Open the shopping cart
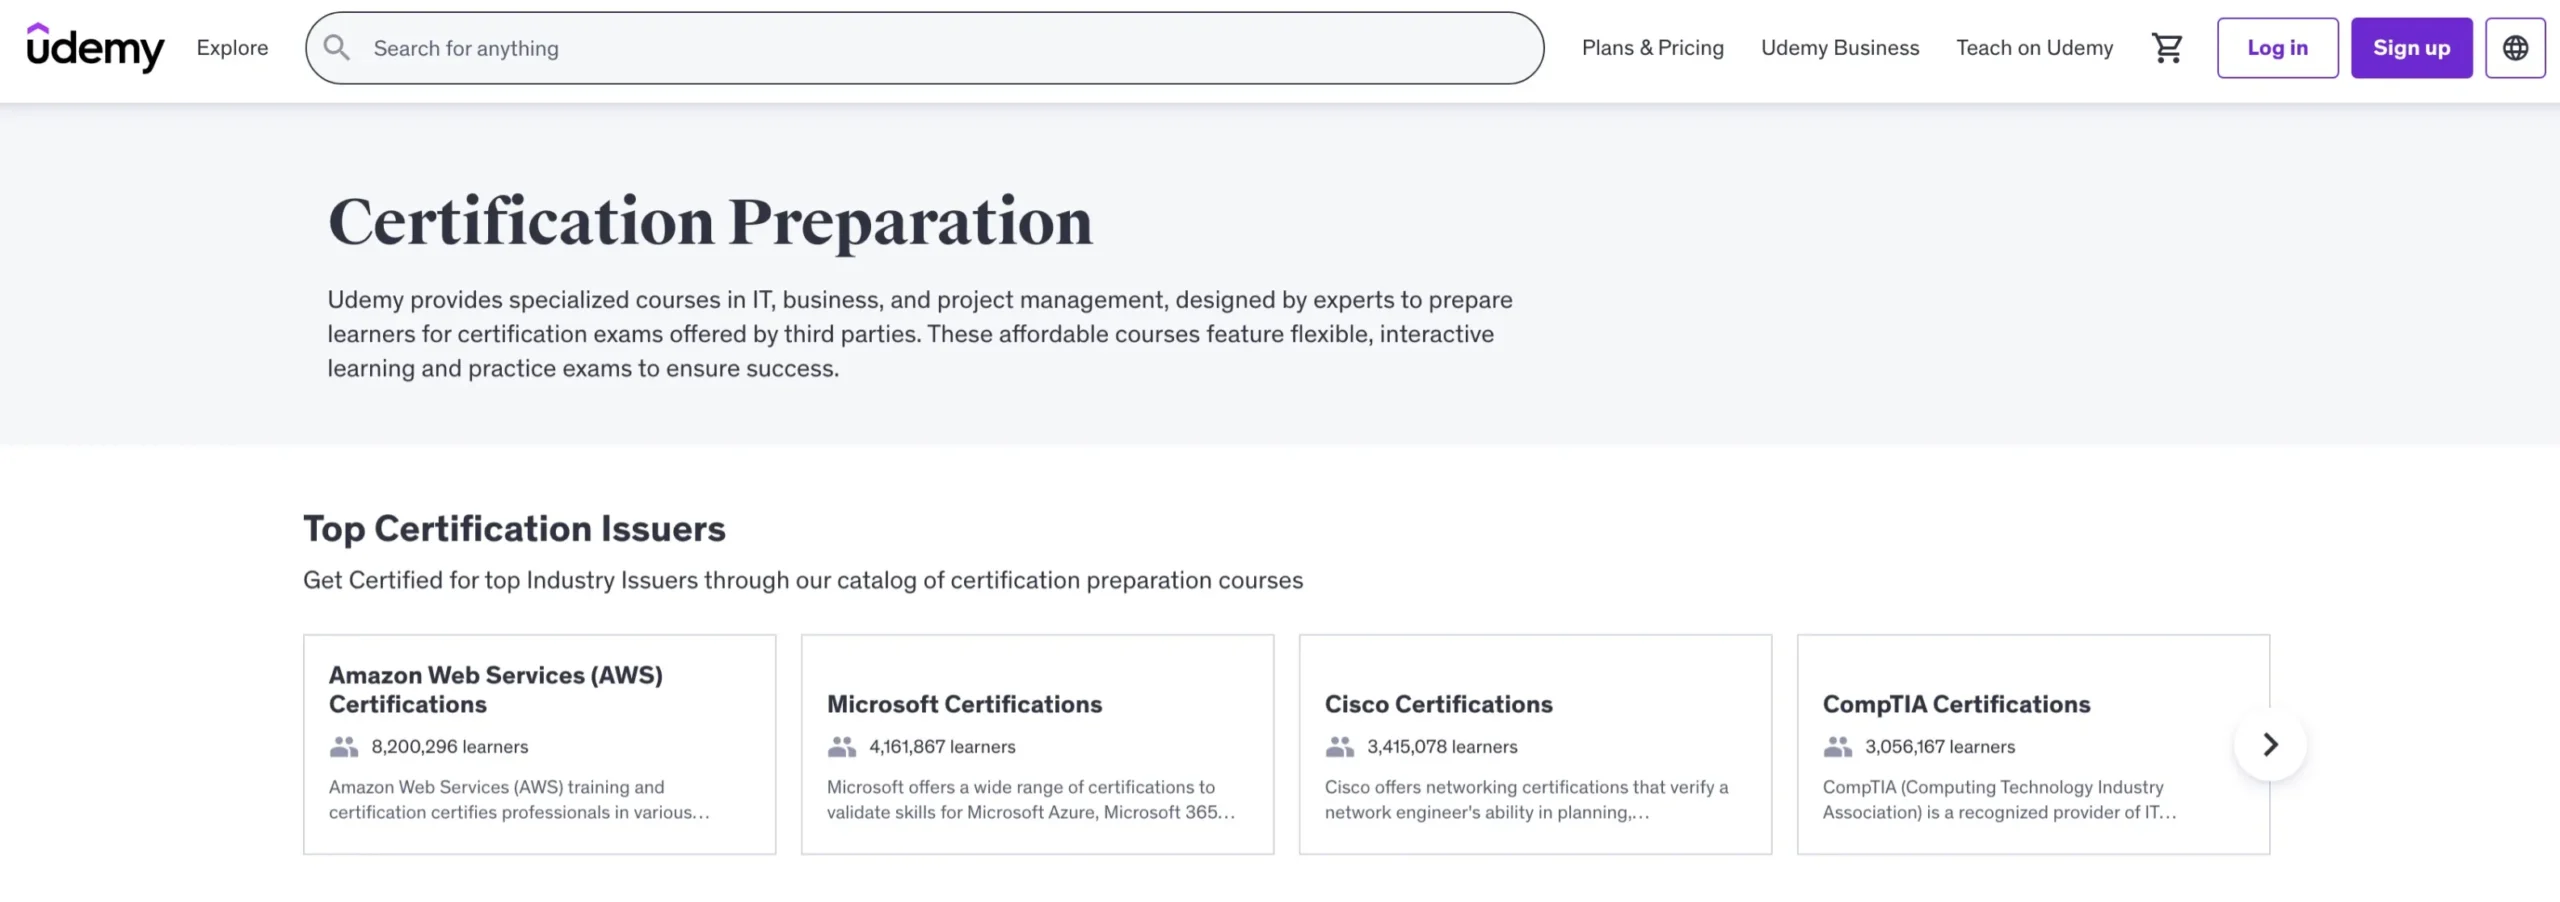The image size is (2560, 902). (x=2167, y=47)
